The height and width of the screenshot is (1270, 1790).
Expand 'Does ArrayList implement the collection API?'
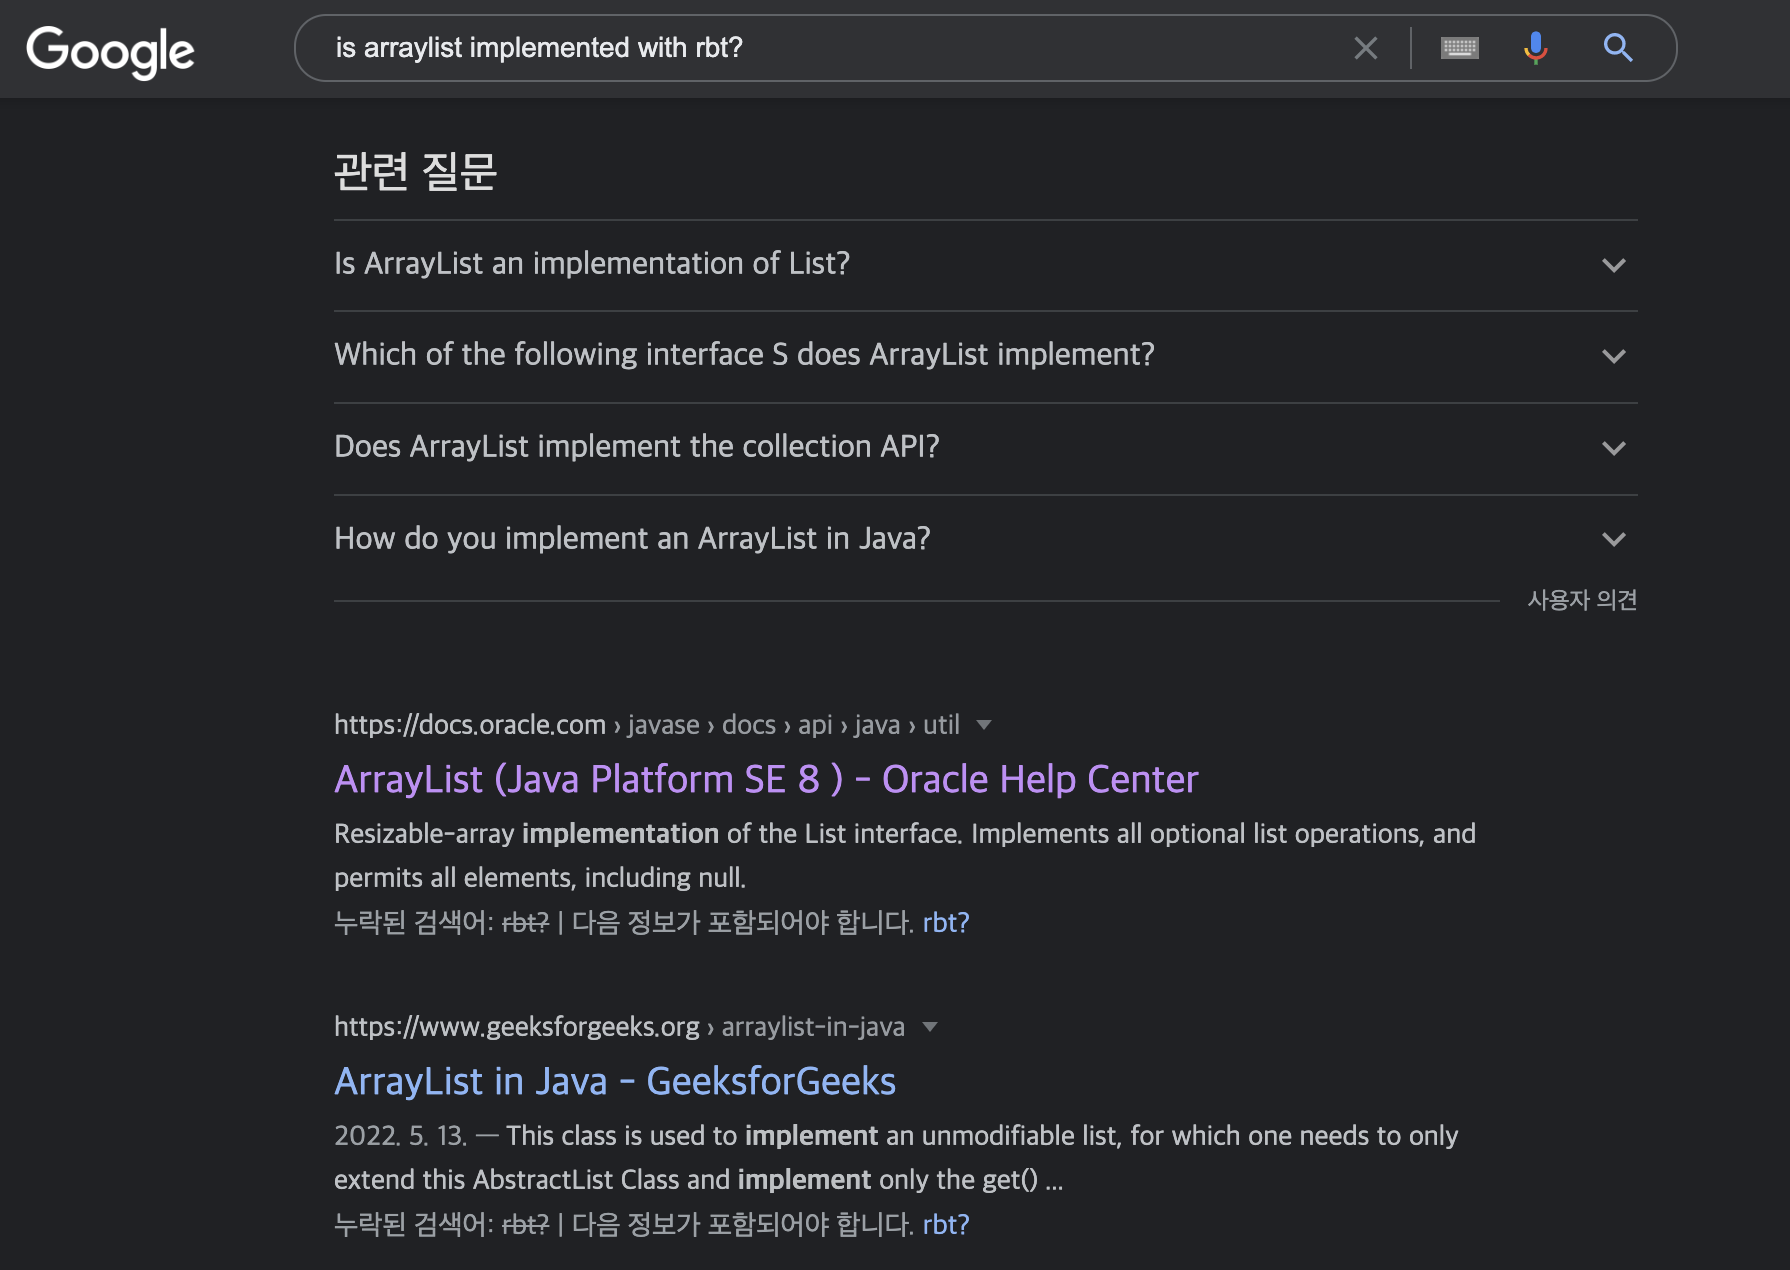click(985, 448)
